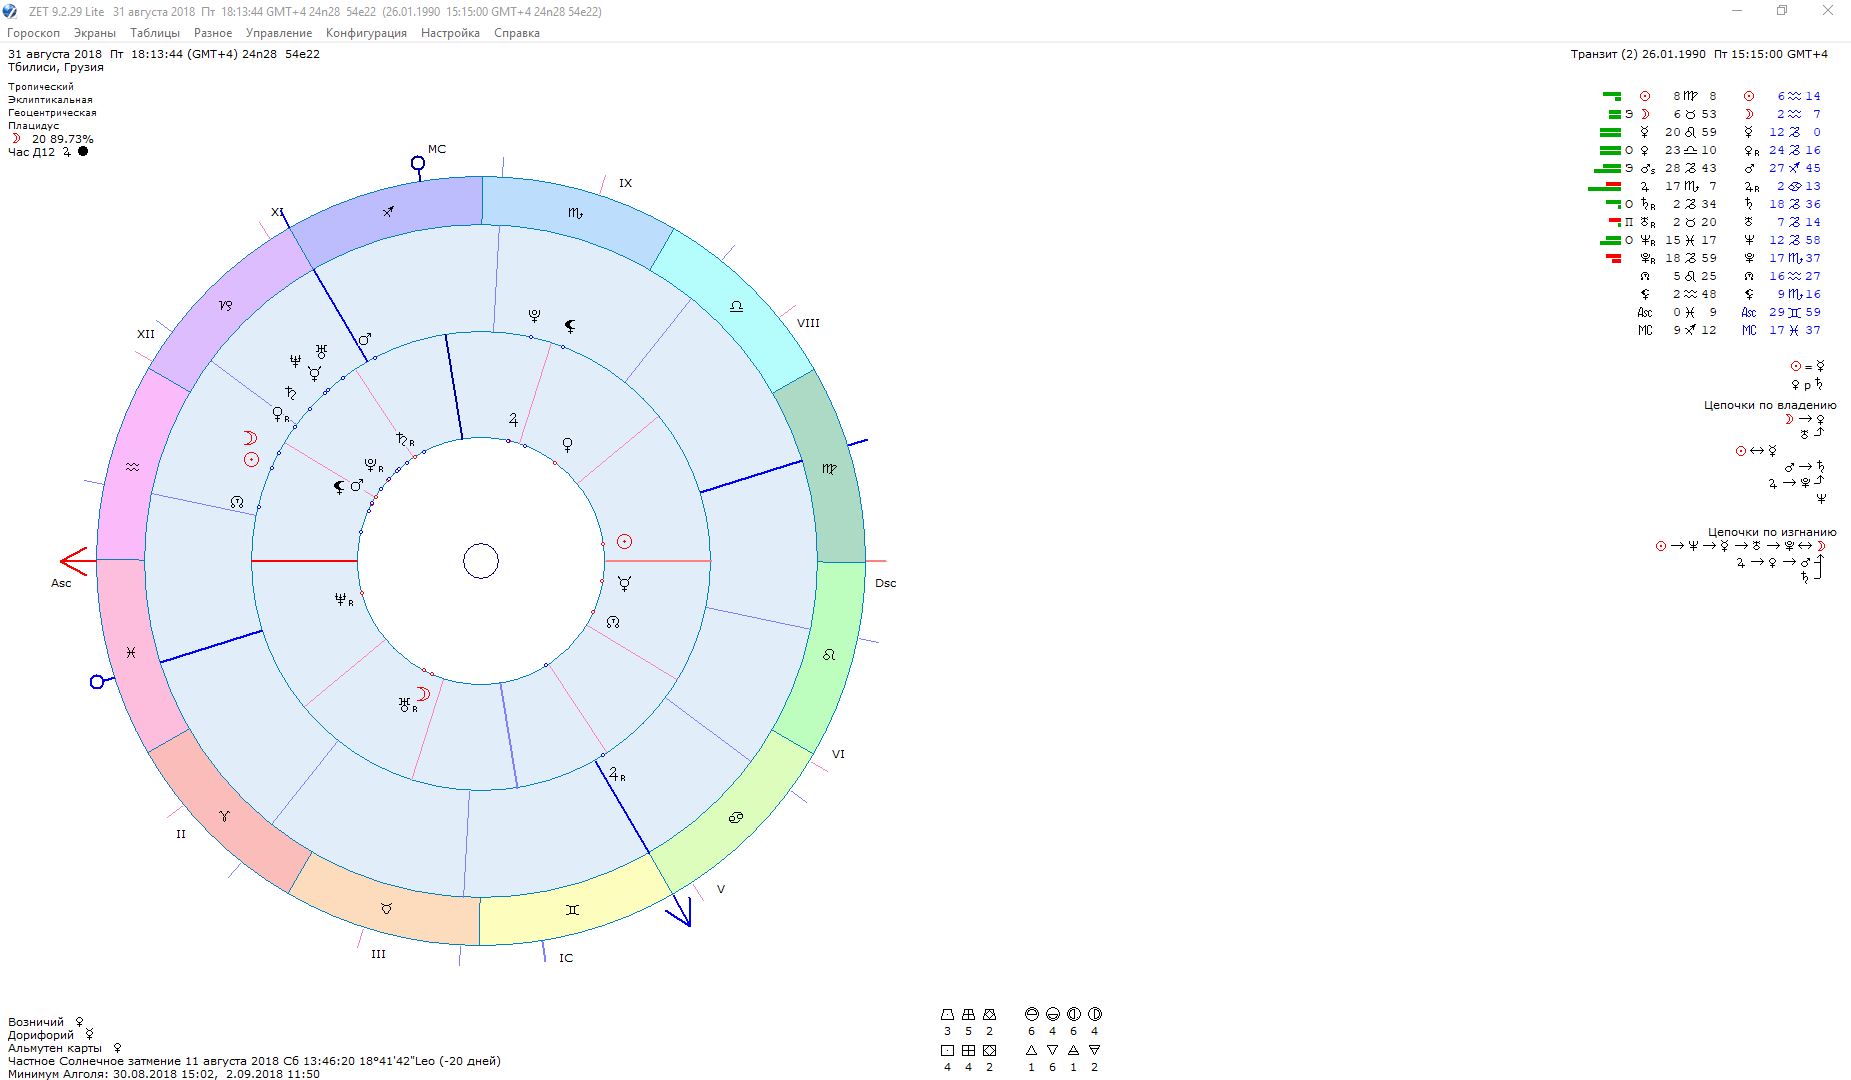The image size is (1851, 1080).
Task: Select retrograde Saturn in the inner ring
Action: (405, 440)
